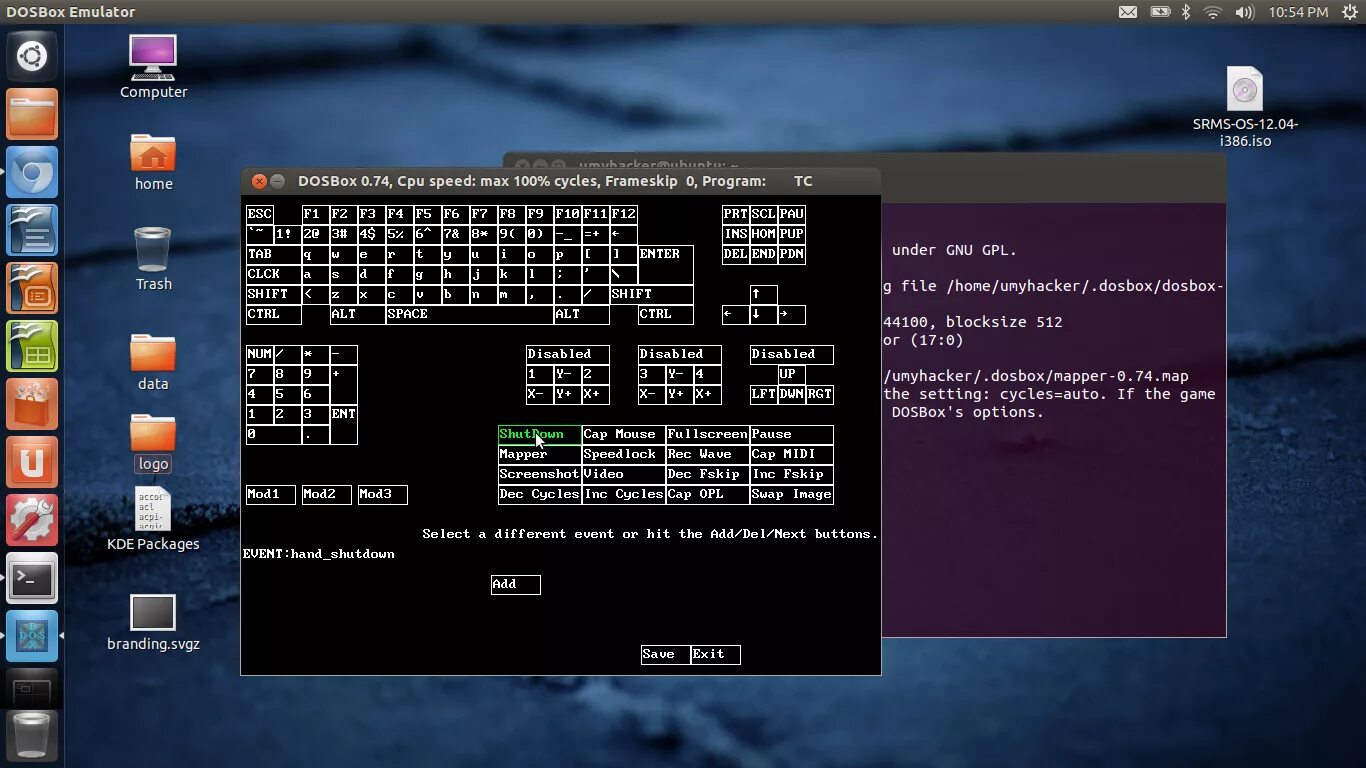The image size is (1366, 768).
Task: Select the Cap MIDI event
Action: click(791, 454)
